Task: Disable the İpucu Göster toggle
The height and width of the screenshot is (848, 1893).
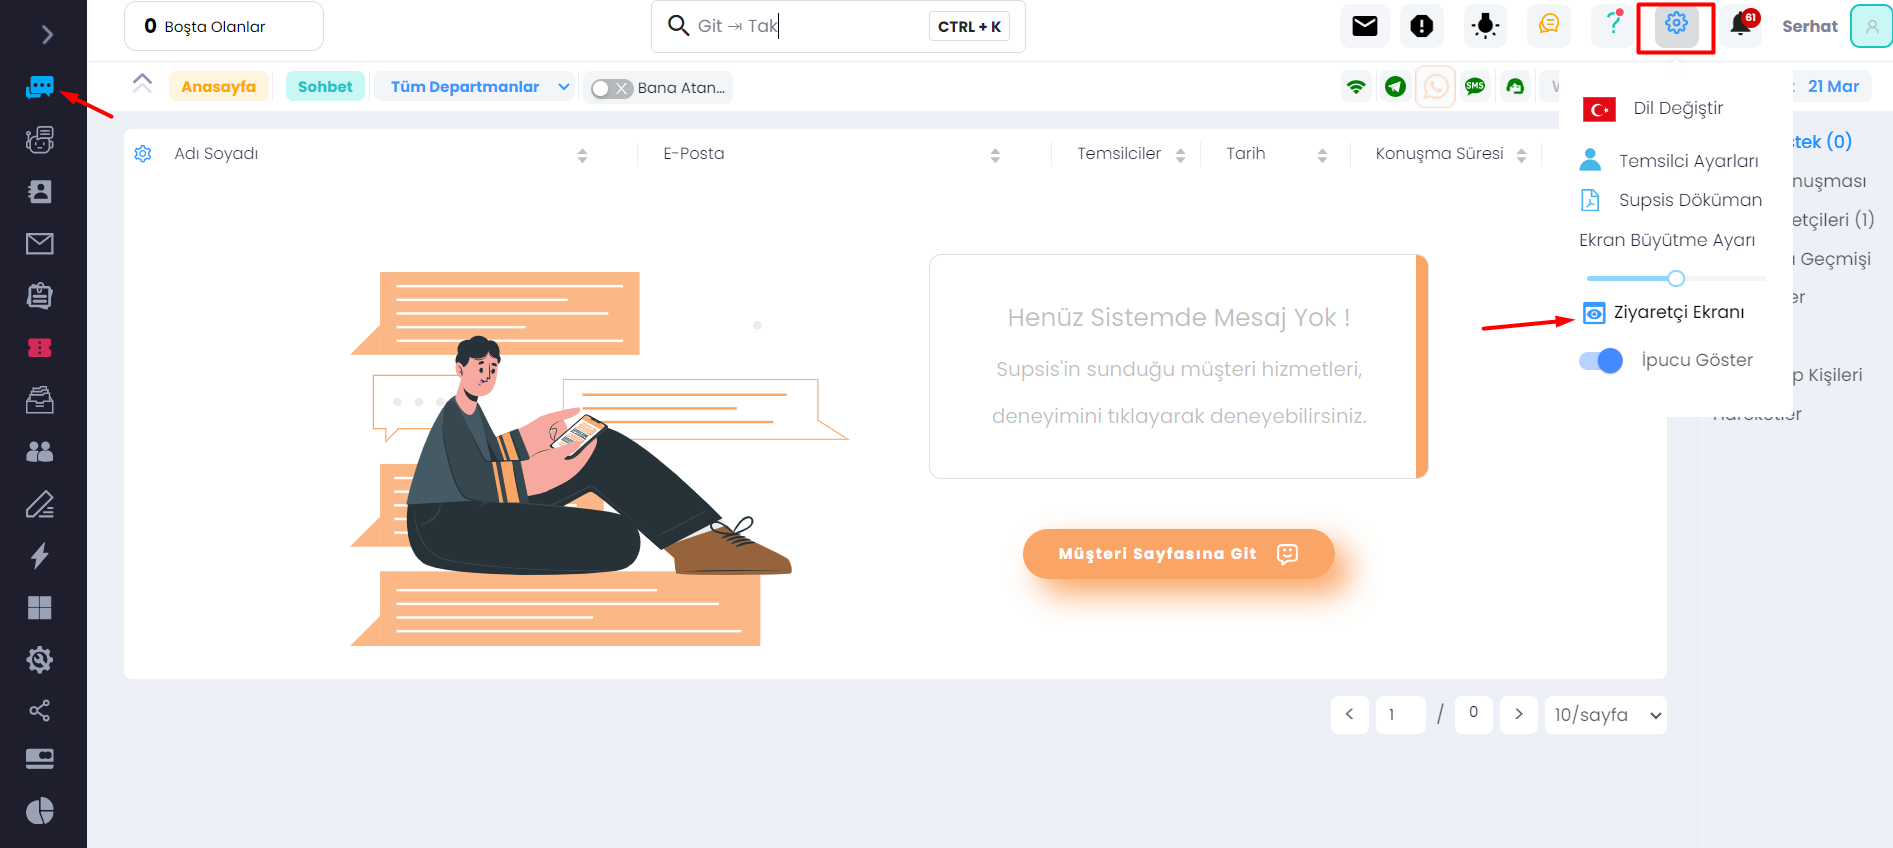Action: point(1600,360)
